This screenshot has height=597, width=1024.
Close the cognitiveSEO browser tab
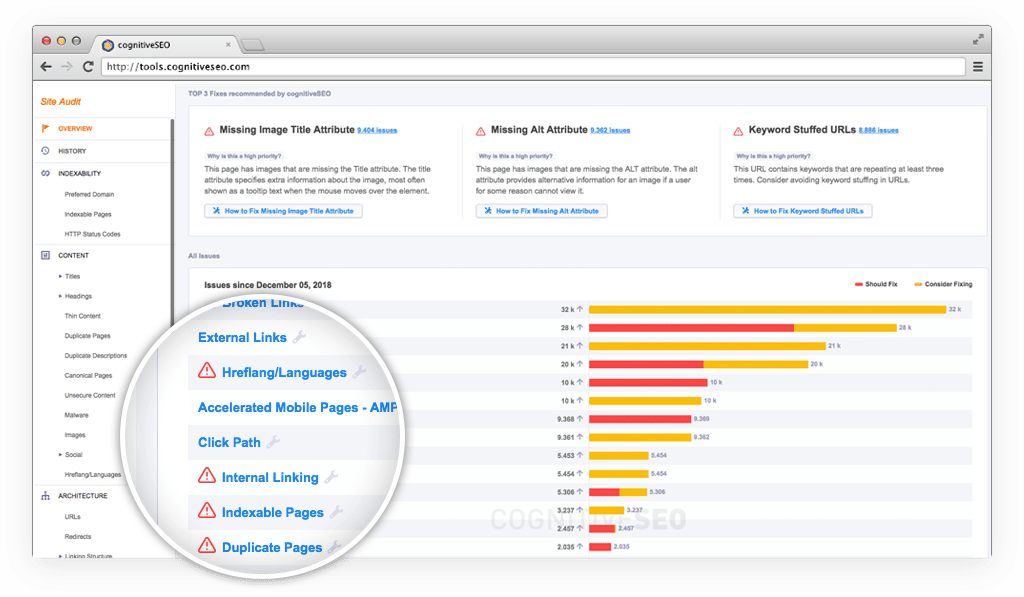(228, 45)
